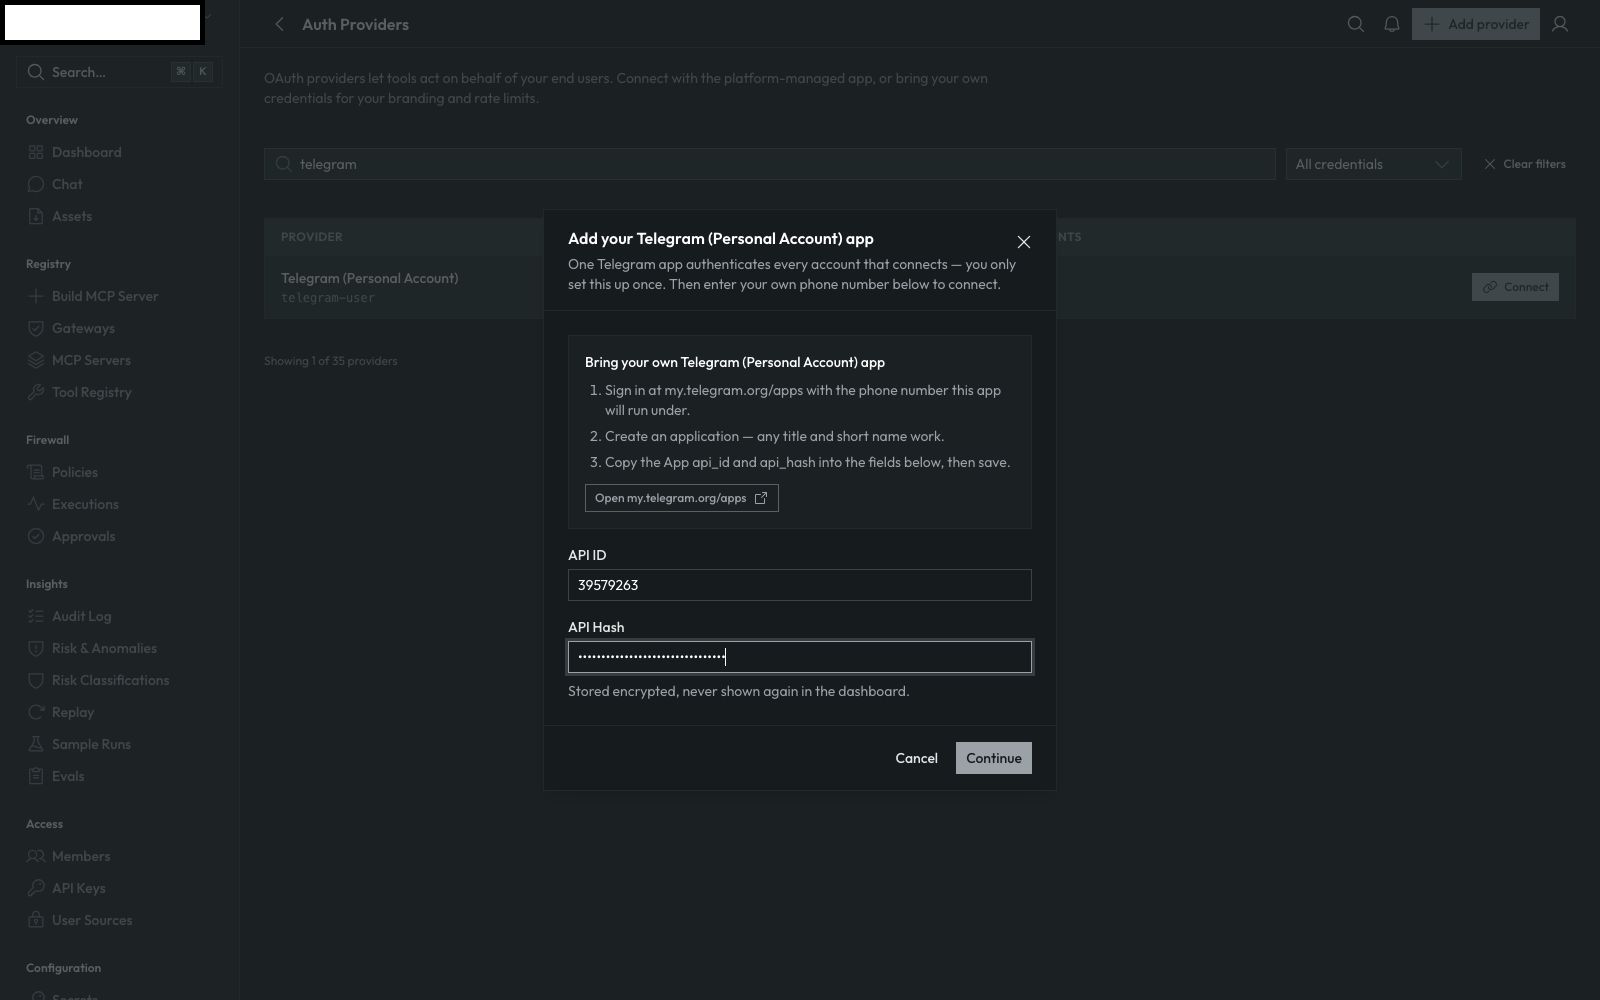Click the Replay icon in the sidebar
The image size is (1600, 1000).
(x=36, y=712)
